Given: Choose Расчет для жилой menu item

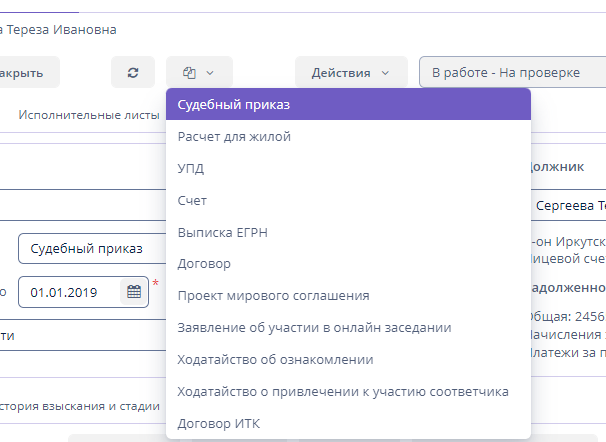Looking at the screenshot, I should [234, 136].
